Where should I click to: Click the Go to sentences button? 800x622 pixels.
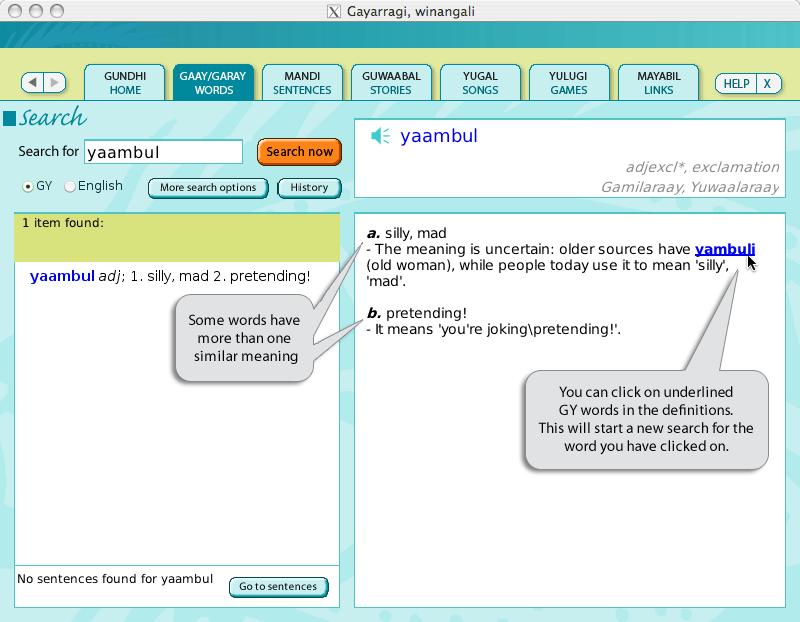click(x=278, y=587)
